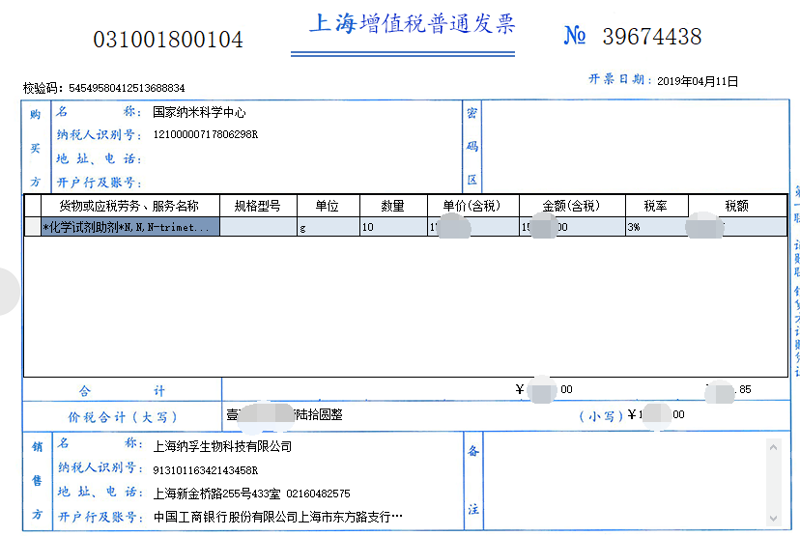Click buyer name field 国家纳米科学中心

pyautogui.click(x=199, y=113)
